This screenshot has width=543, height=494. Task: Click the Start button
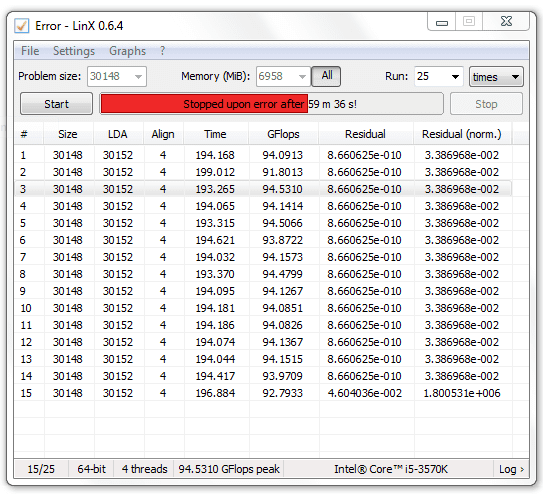pyautogui.click(x=56, y=104)
